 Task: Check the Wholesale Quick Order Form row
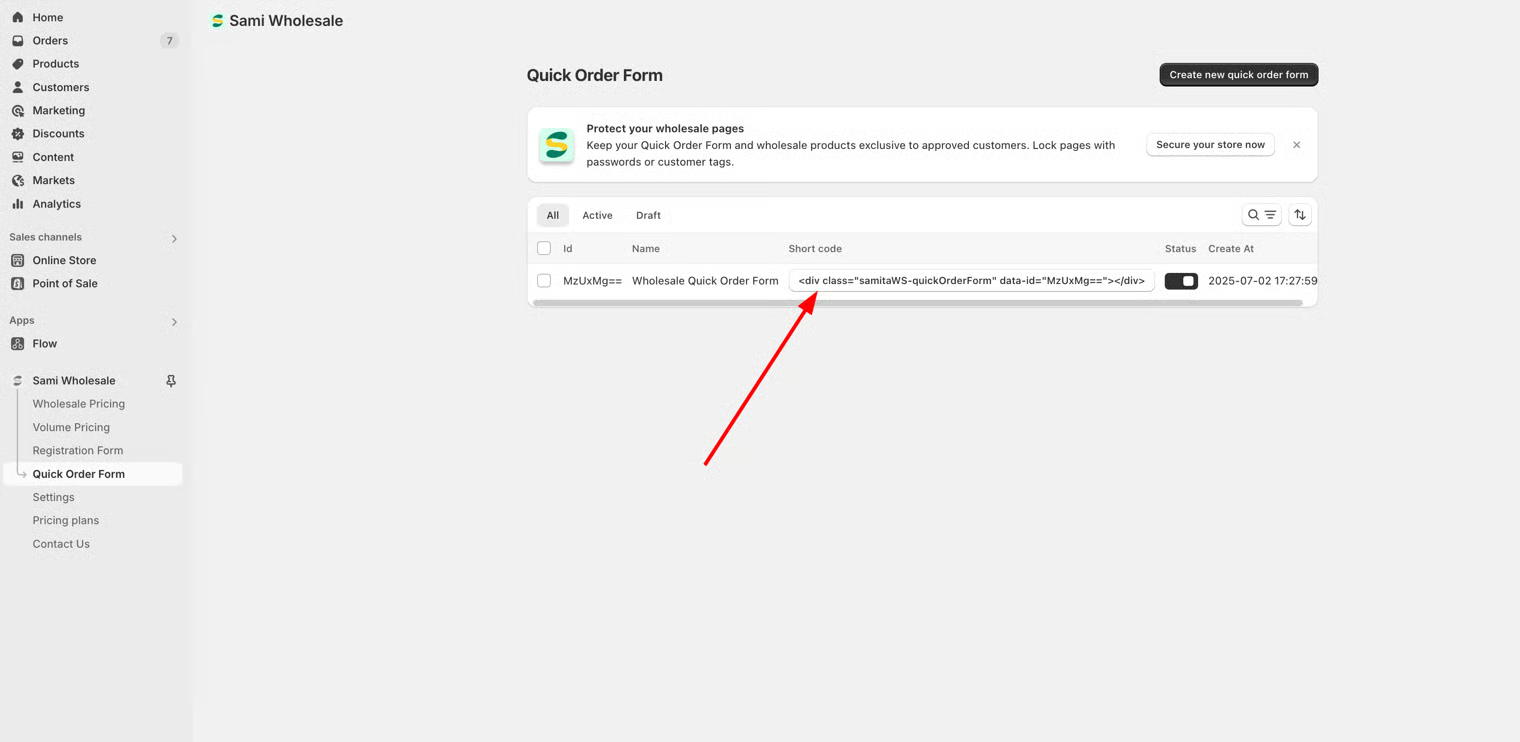(x=544, y=281)
